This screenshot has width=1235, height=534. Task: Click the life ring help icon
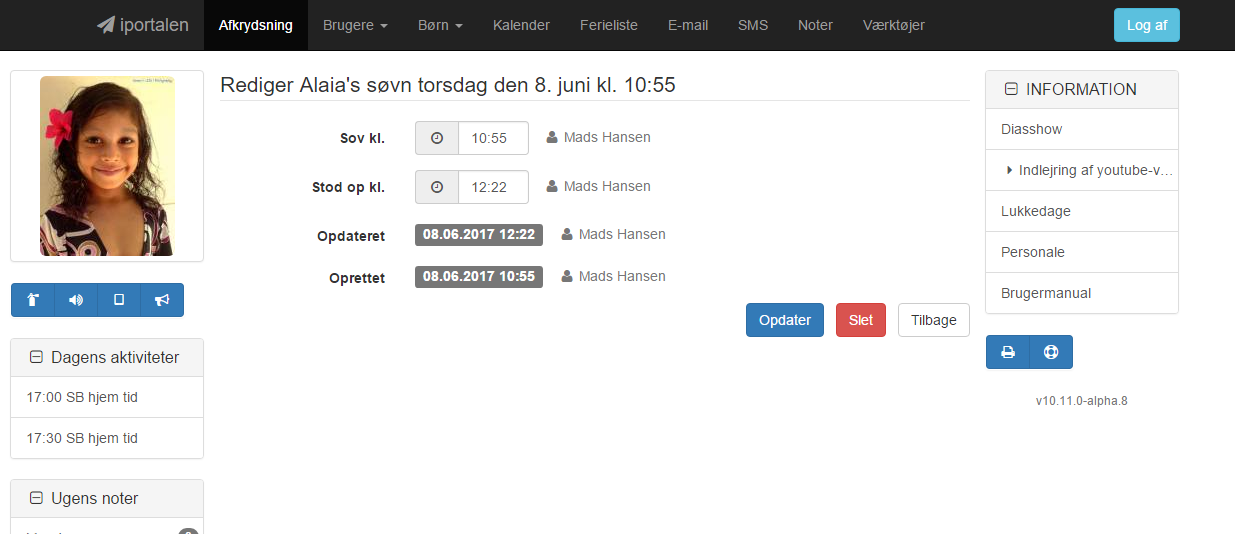pyautogui.click(x=1051, y=352)
